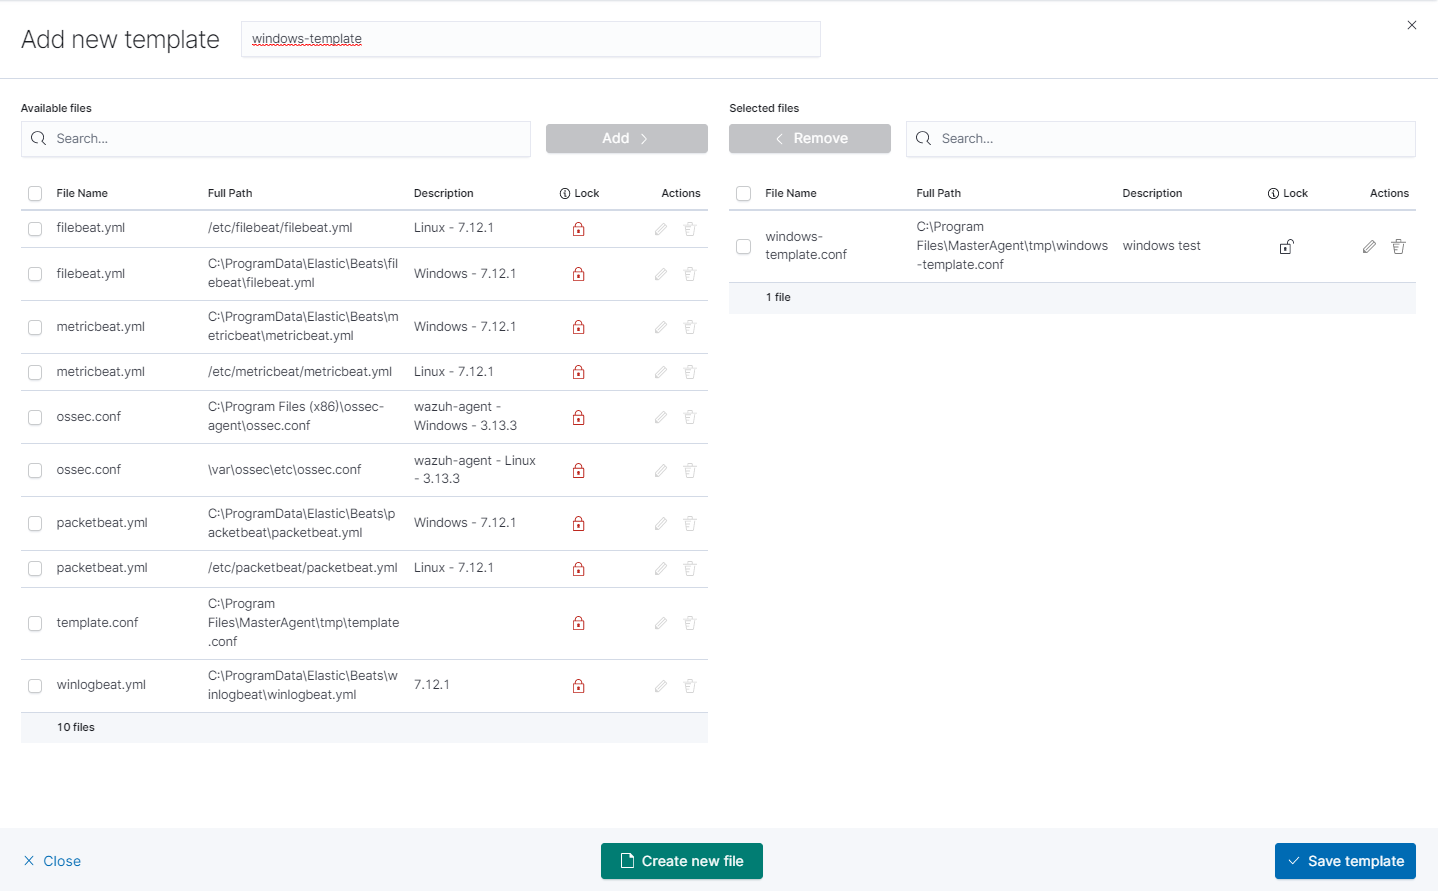Click the lock icon for template.conf

[578, 623]
